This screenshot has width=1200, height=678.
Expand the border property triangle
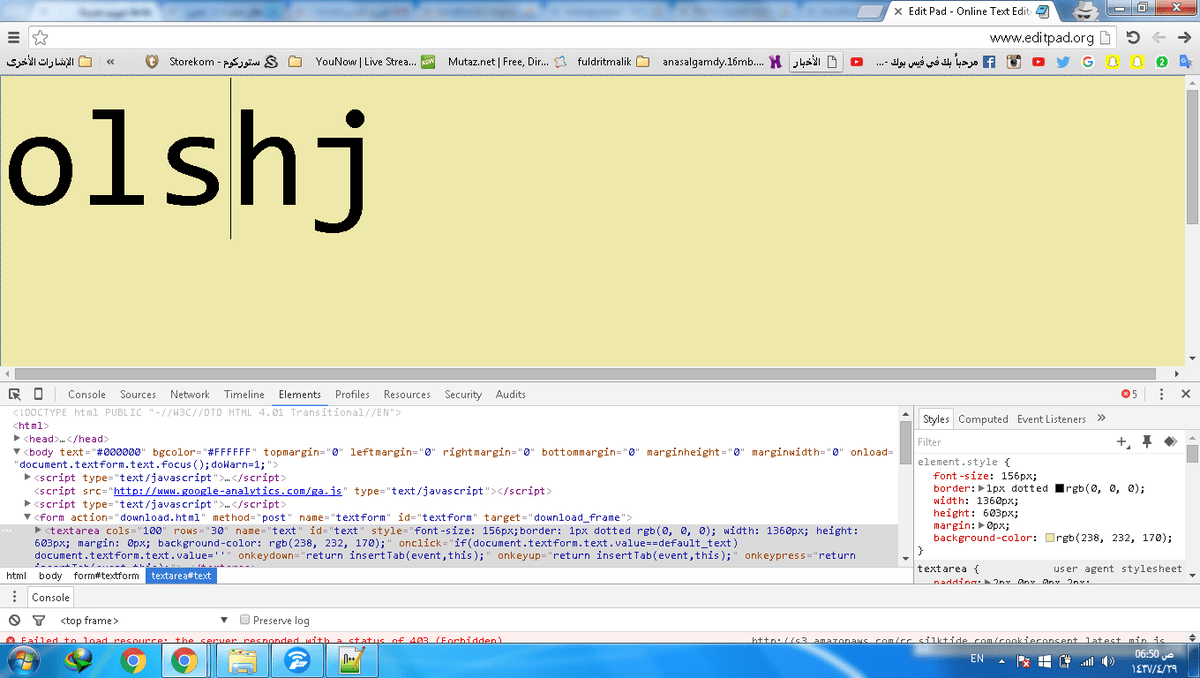point(981,489)
